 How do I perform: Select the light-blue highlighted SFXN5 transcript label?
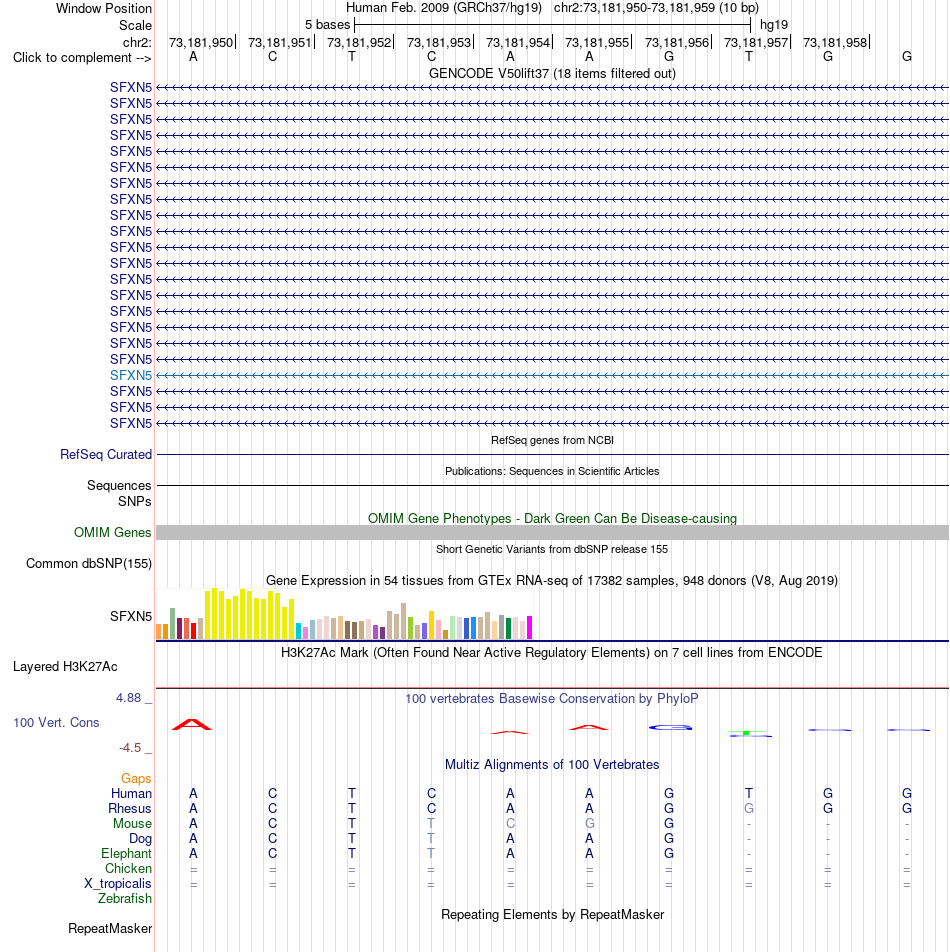pyautogui.click(x=131, y=375)
